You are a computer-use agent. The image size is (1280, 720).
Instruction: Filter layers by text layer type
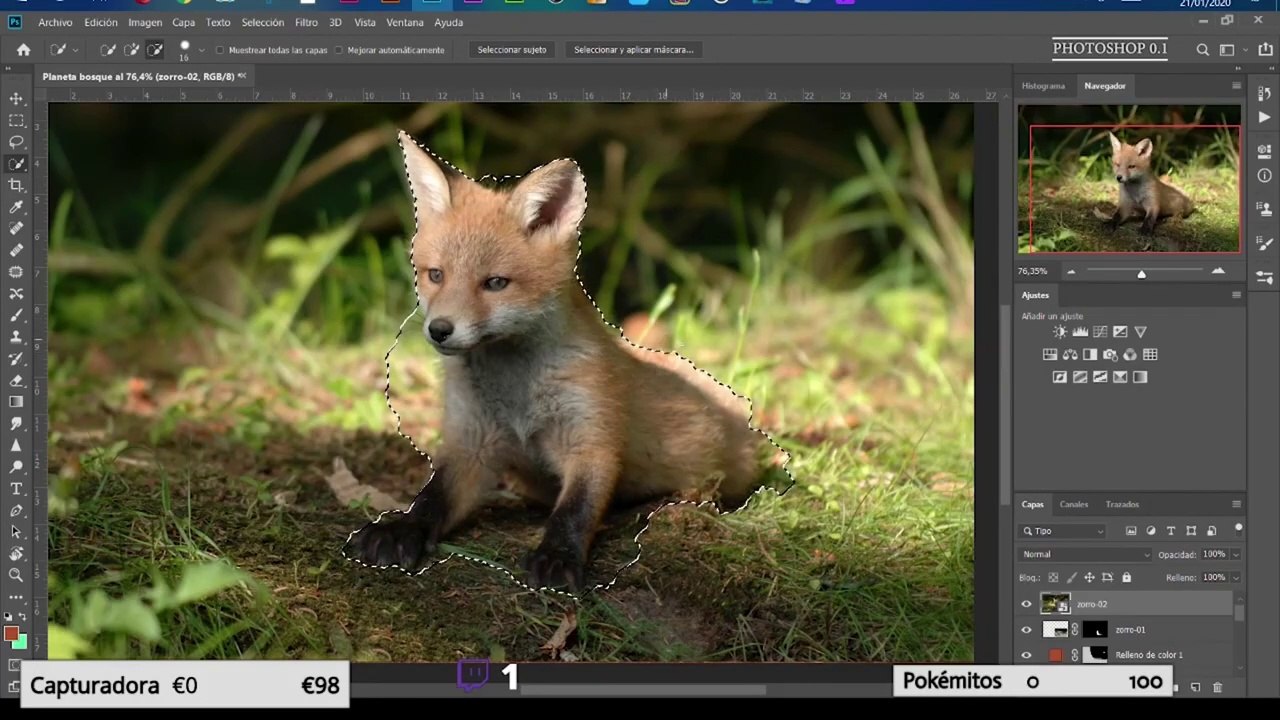(x=1171, y=531)
